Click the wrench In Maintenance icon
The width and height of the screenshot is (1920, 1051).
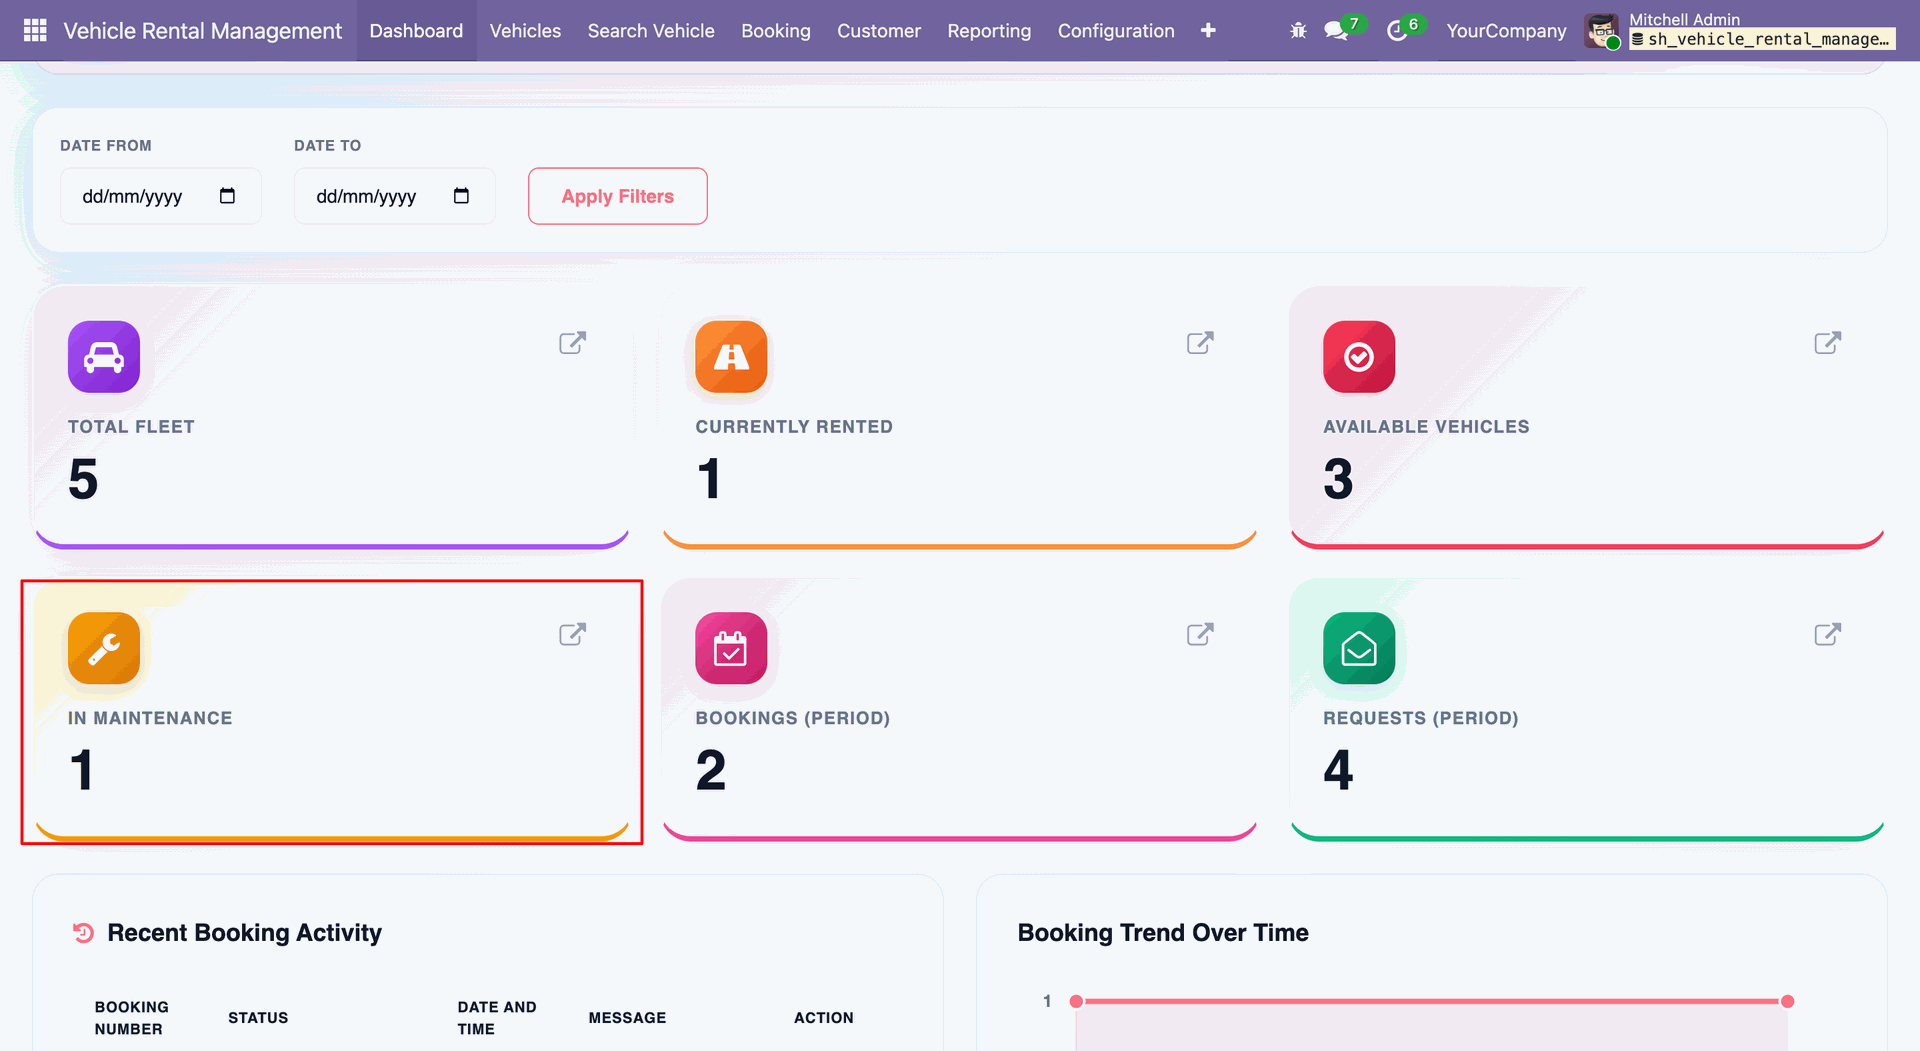(104, 648)
